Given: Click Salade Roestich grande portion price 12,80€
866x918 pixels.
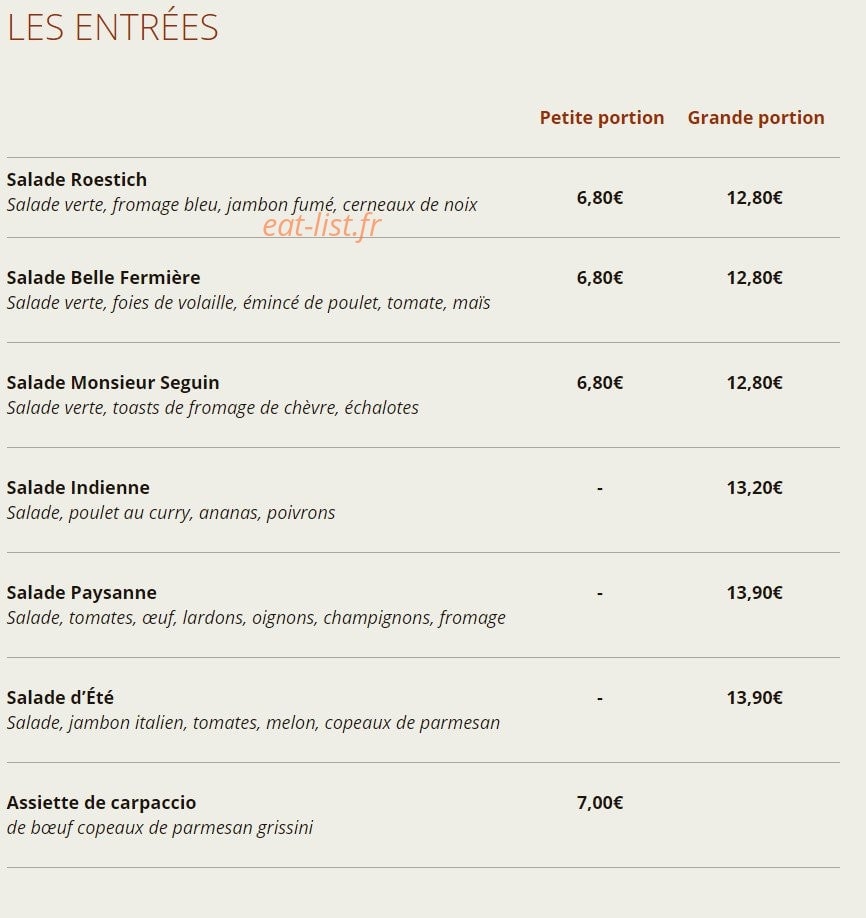Looking at the screenshot, I should click(x=754, y=197).
